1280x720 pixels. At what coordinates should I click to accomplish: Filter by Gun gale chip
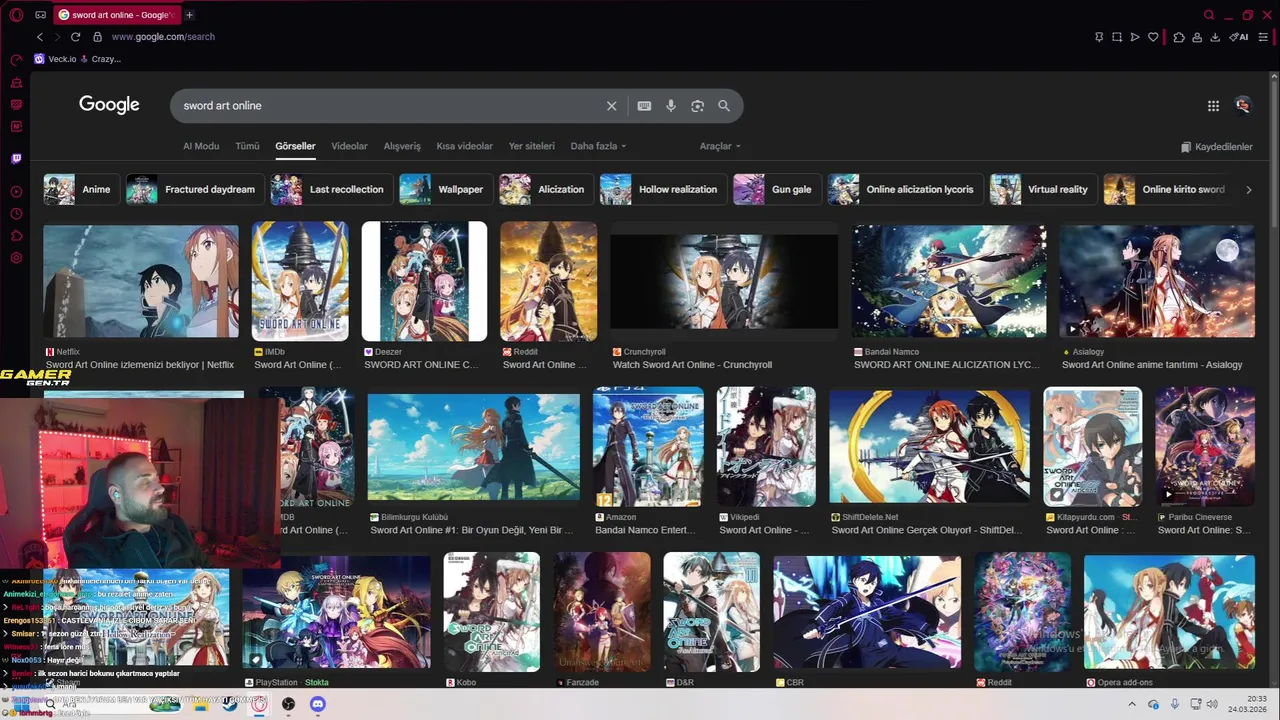777,189
